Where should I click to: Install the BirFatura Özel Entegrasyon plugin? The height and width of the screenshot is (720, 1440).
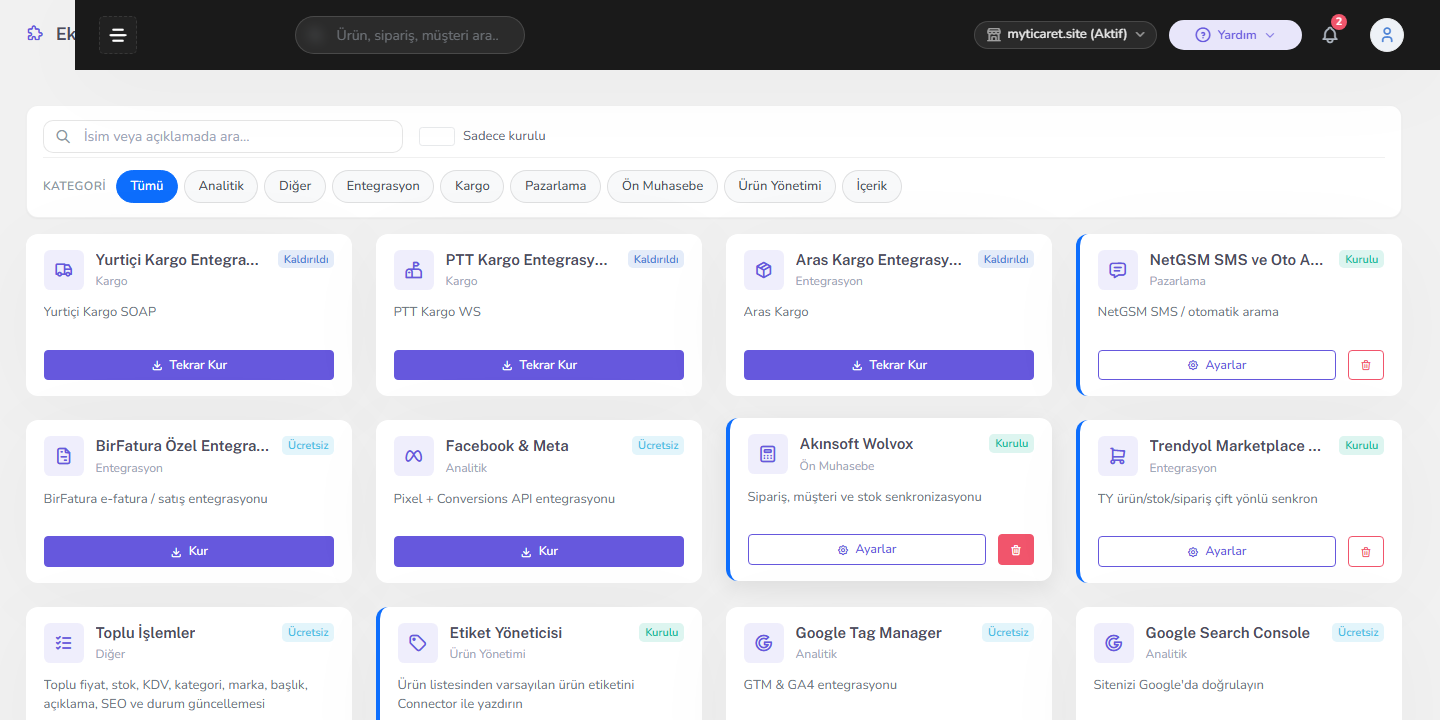pos(189,551)
